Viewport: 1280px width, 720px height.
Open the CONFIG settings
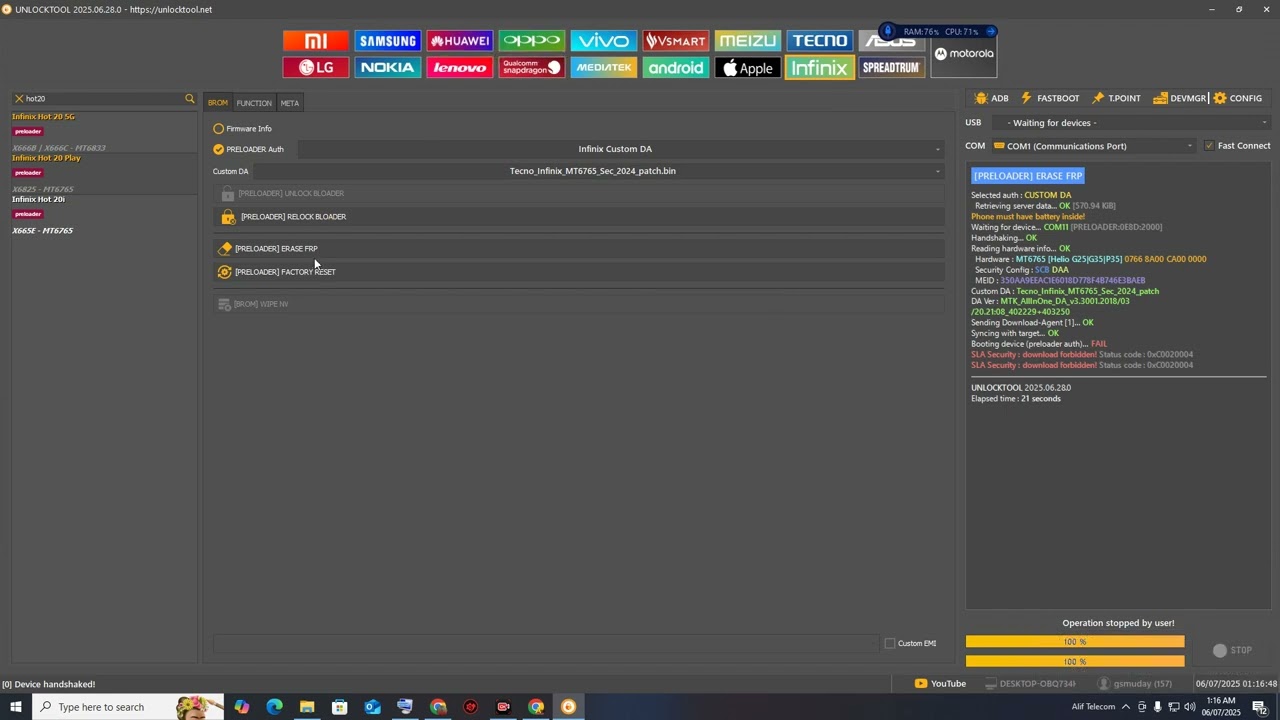pos(1238,98)
